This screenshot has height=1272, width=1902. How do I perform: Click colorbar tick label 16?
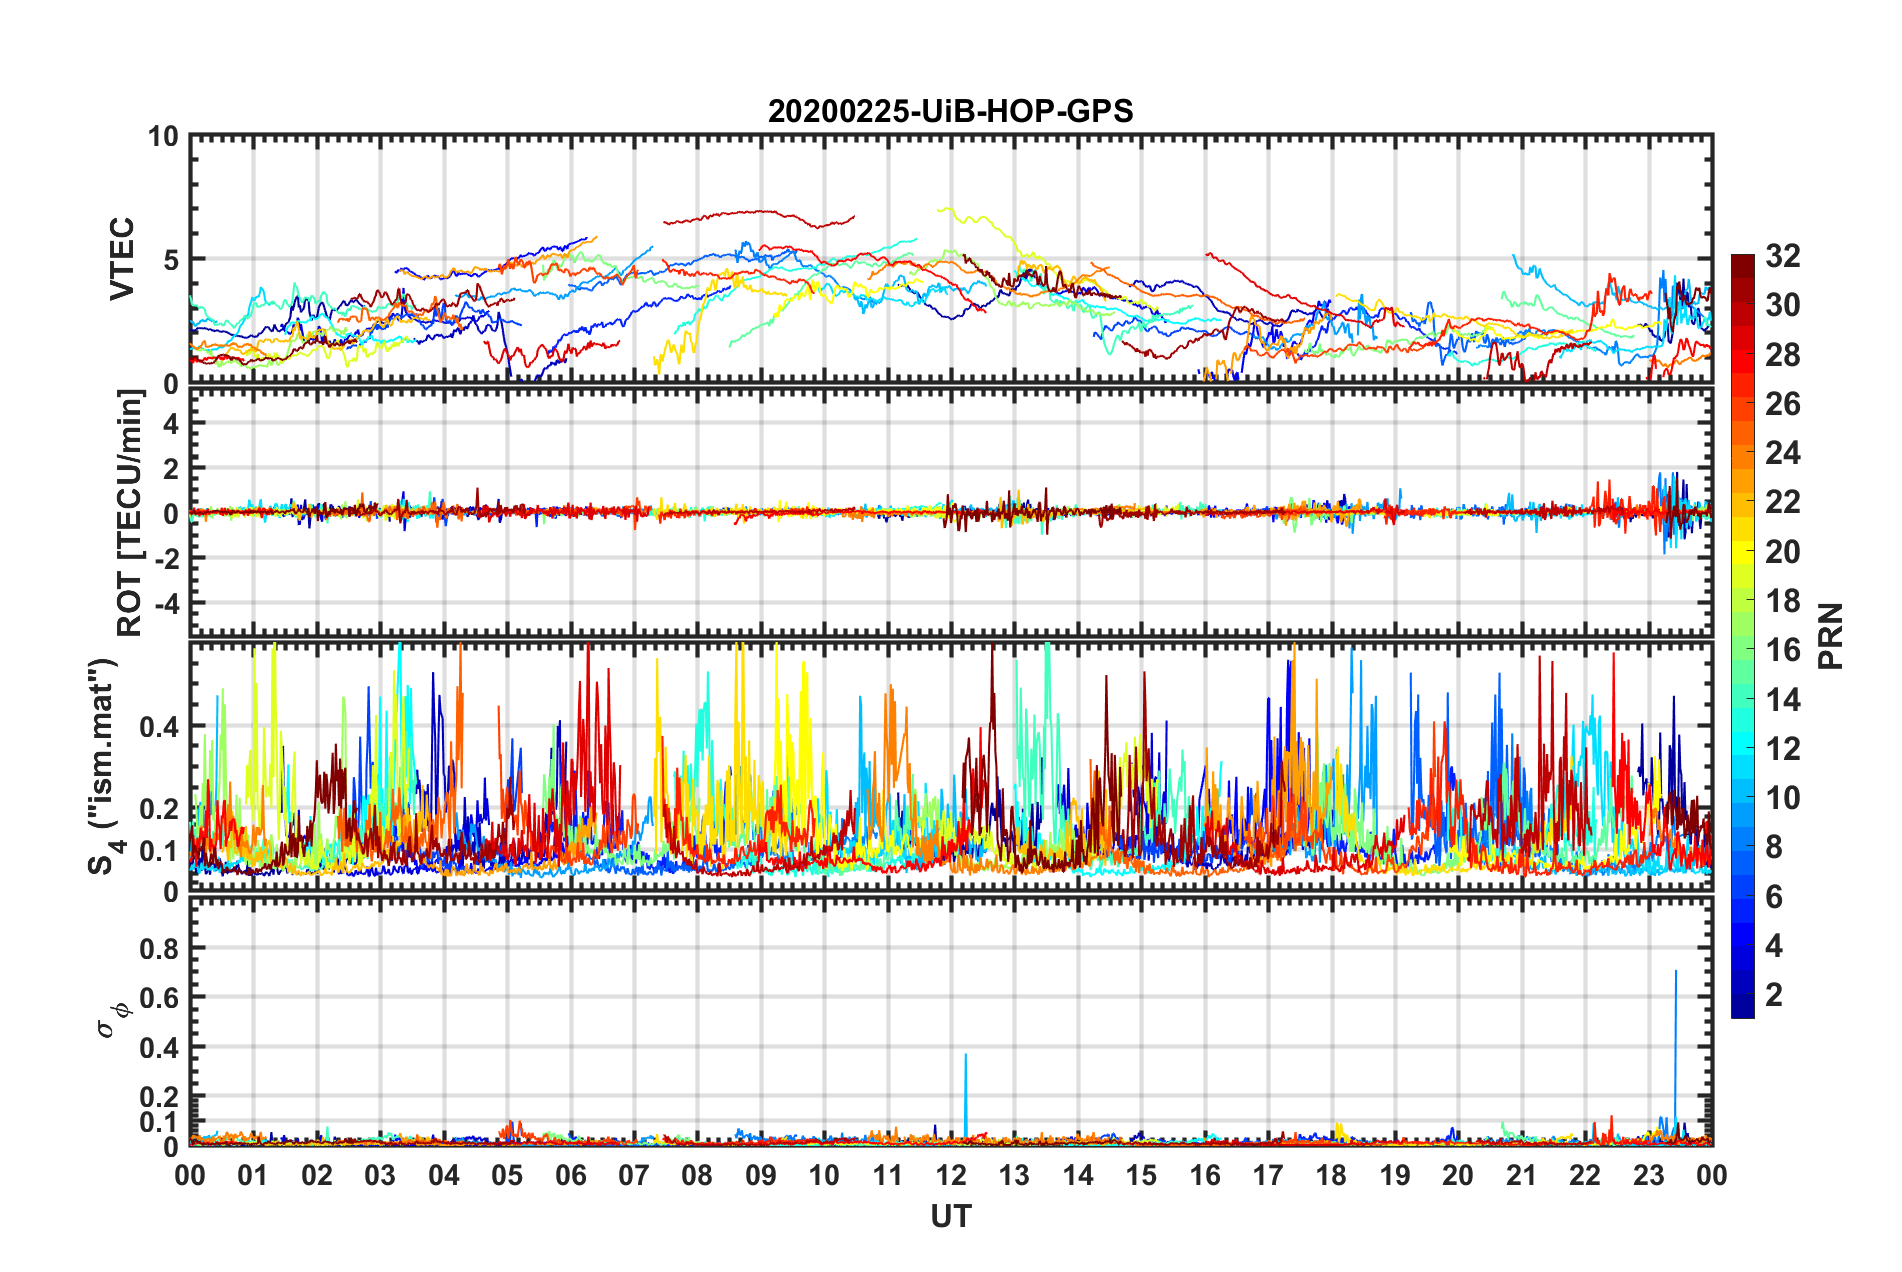coord(1782,650)
